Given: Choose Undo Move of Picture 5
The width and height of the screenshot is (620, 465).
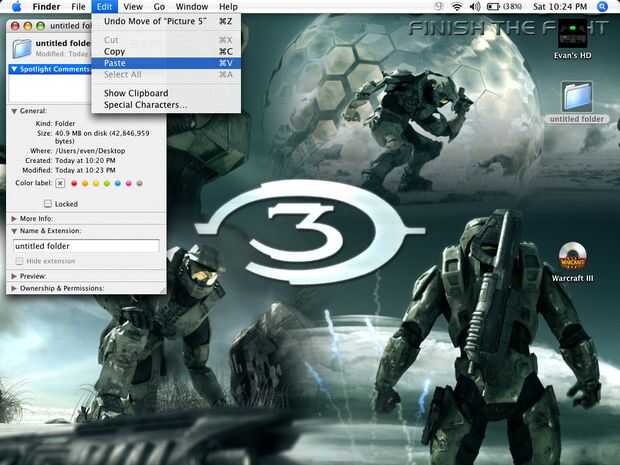Looking at the screenshot, I should click(x=166, y=21).
